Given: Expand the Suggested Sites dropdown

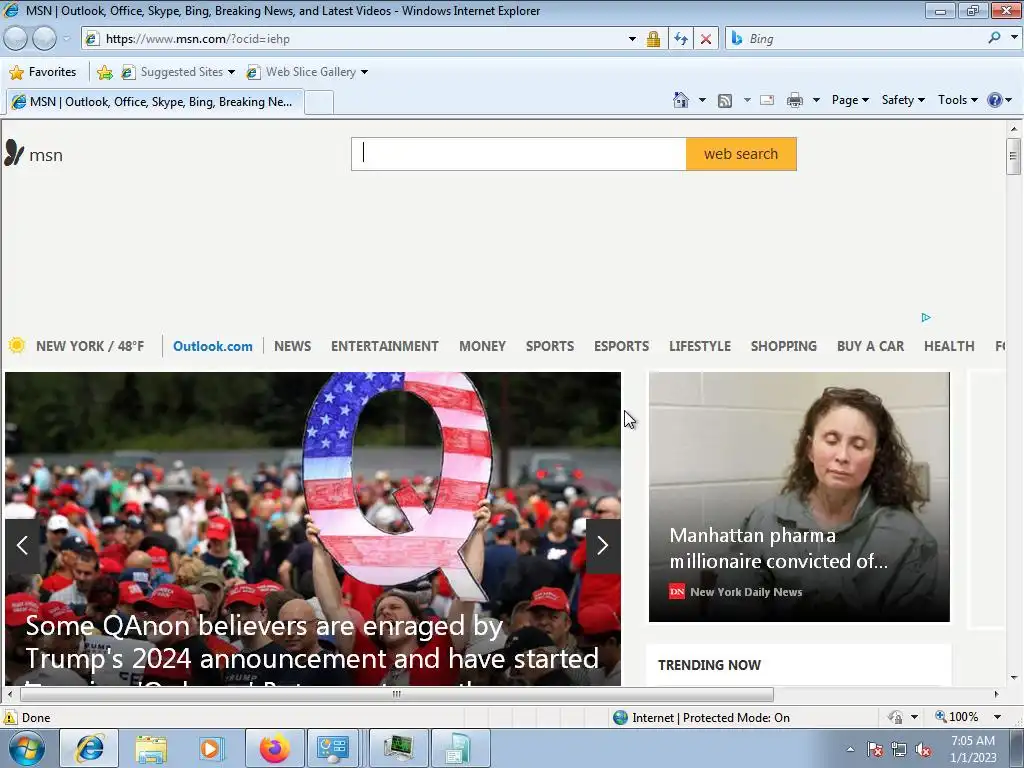Looking at the screenshot, I should (x=231, y=72).
